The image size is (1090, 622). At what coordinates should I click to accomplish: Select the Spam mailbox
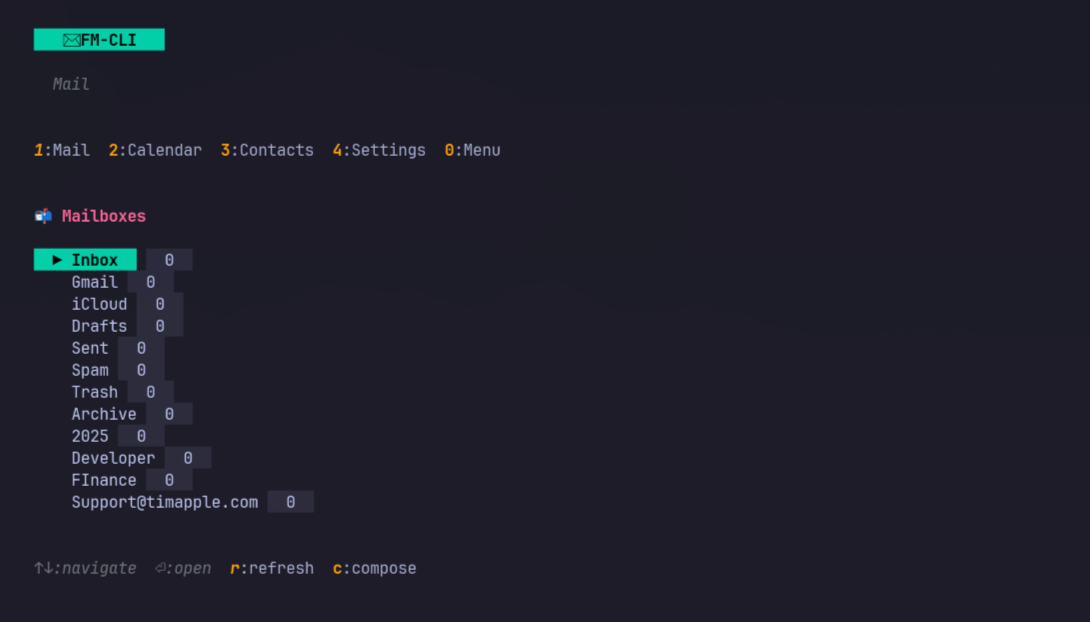[90, 370]
